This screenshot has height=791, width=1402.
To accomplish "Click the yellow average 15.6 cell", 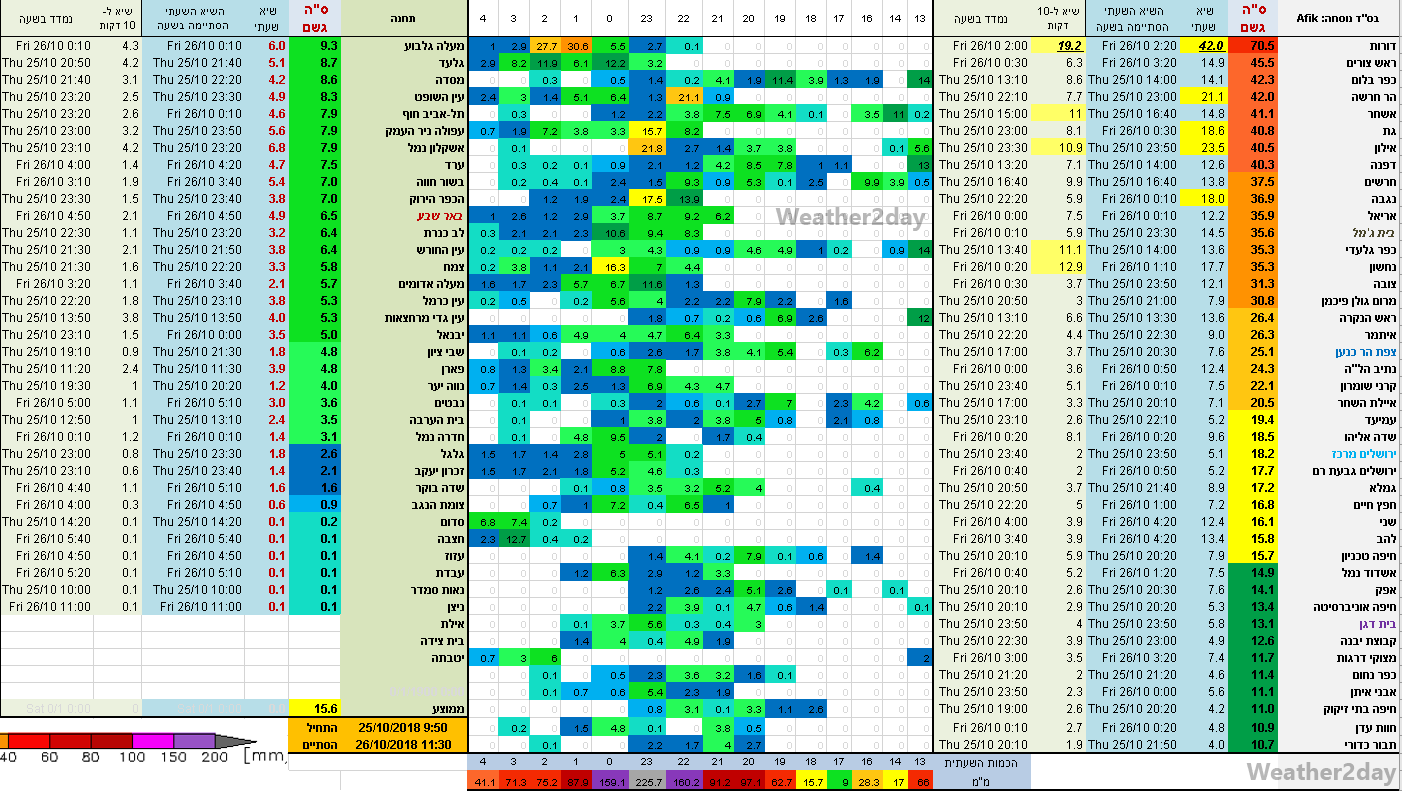I will tap(315, 708).
